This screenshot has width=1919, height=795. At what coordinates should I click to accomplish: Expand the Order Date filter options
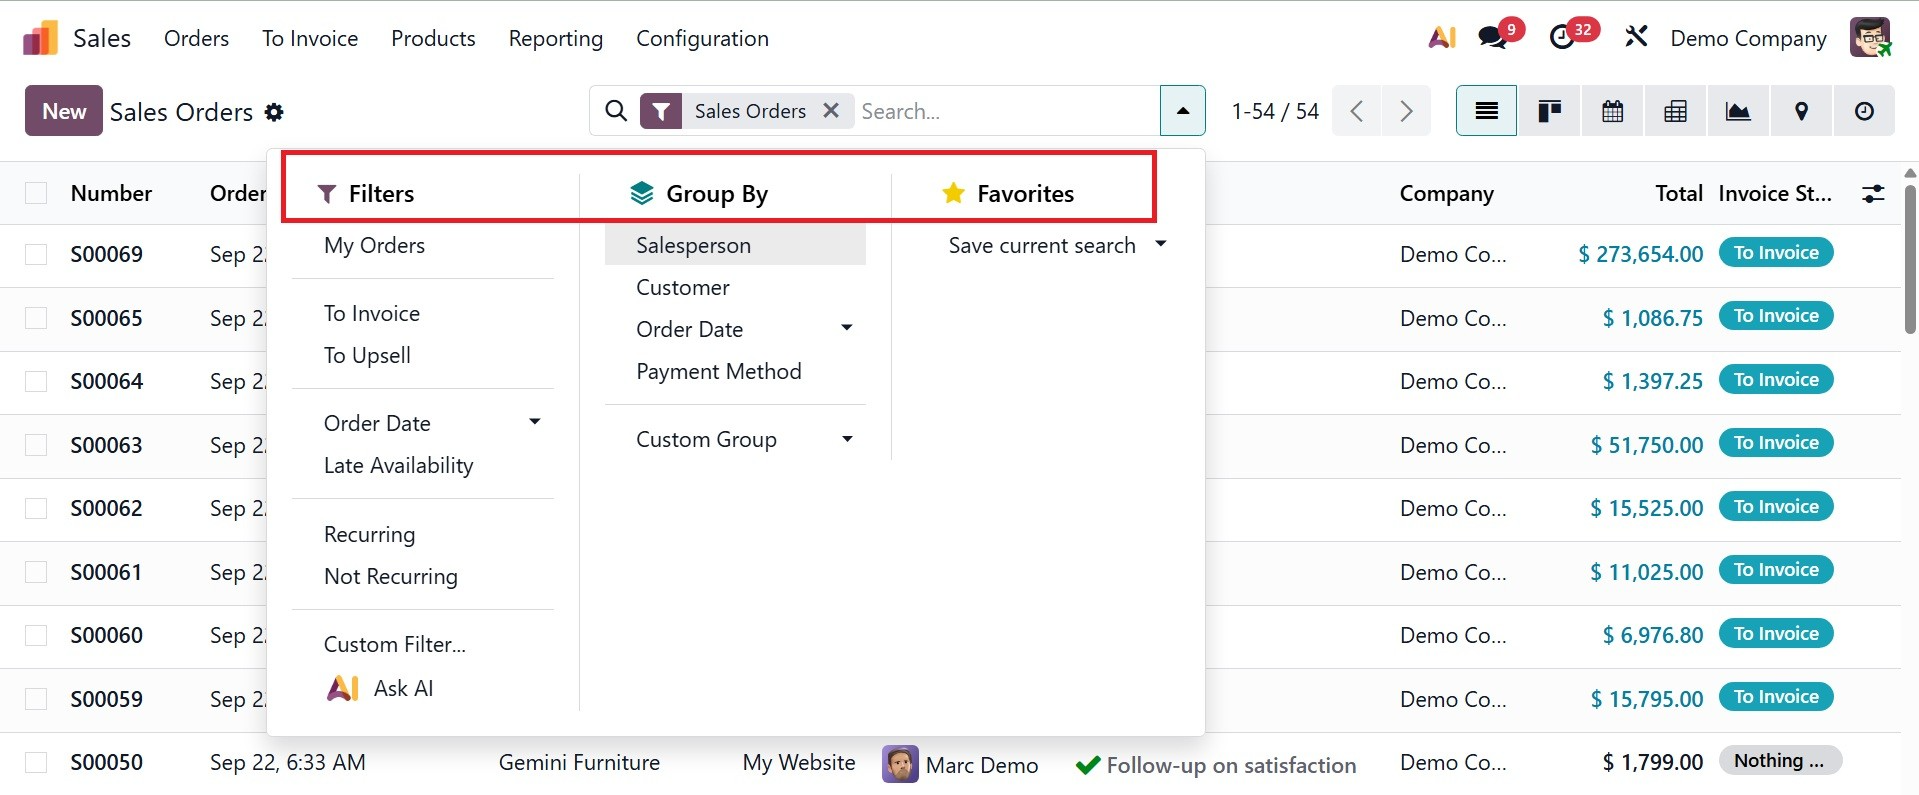pyautogui.click(x=535, y=422)
